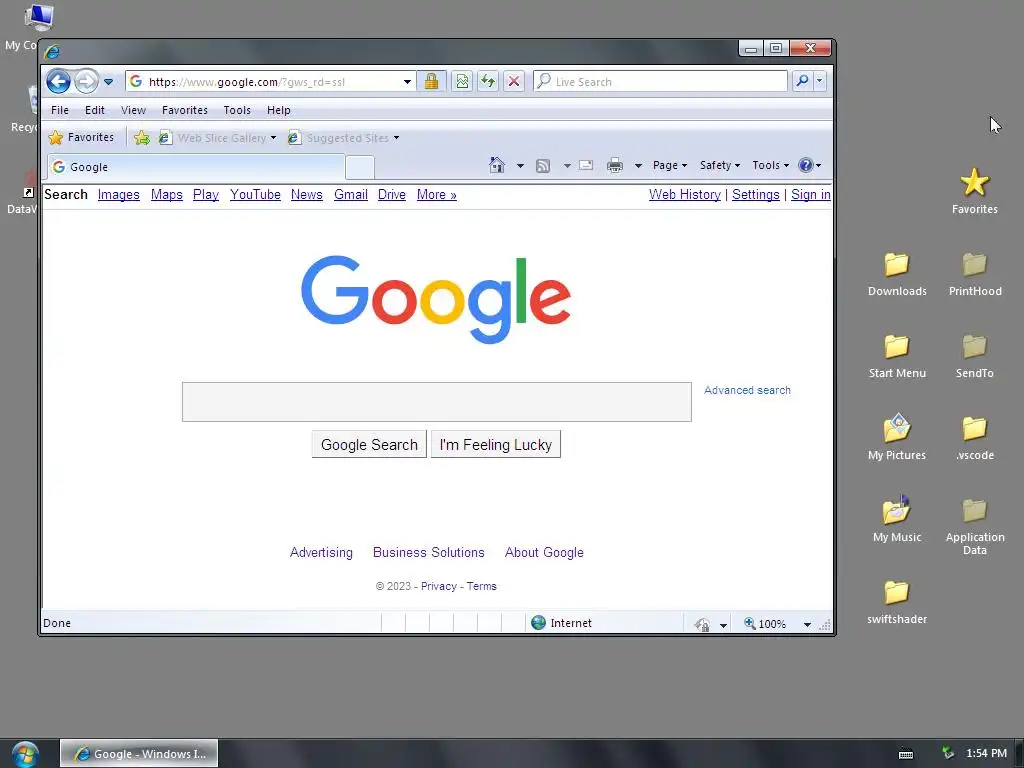
Task: Click the security lock icon
Action: pyautogui.click(x=431, y=82)
